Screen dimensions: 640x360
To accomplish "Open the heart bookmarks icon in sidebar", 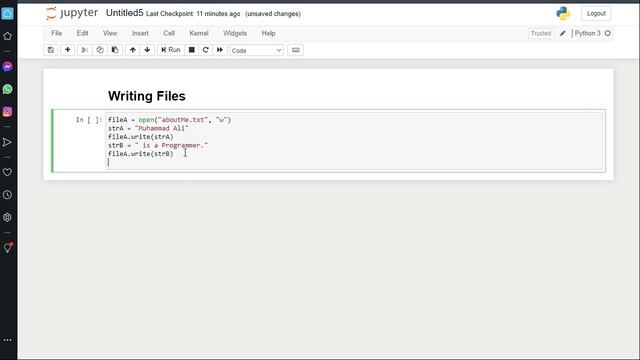I will (x=7, y=172).
